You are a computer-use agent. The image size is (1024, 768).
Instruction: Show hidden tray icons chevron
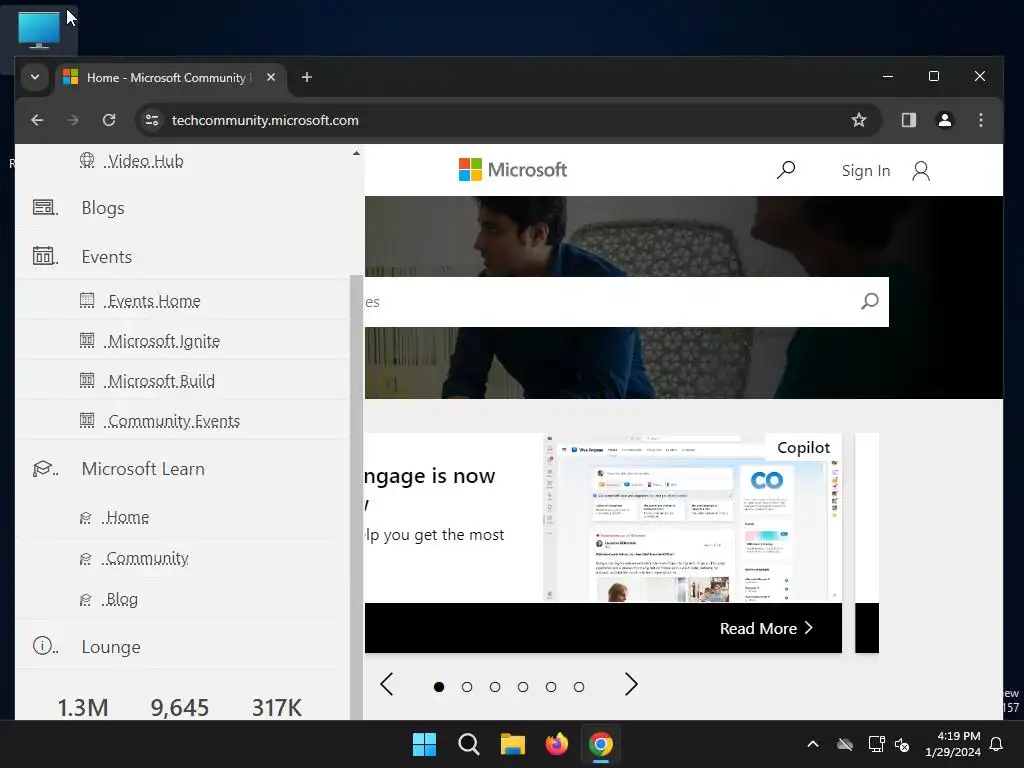click(x=812, y=744)
